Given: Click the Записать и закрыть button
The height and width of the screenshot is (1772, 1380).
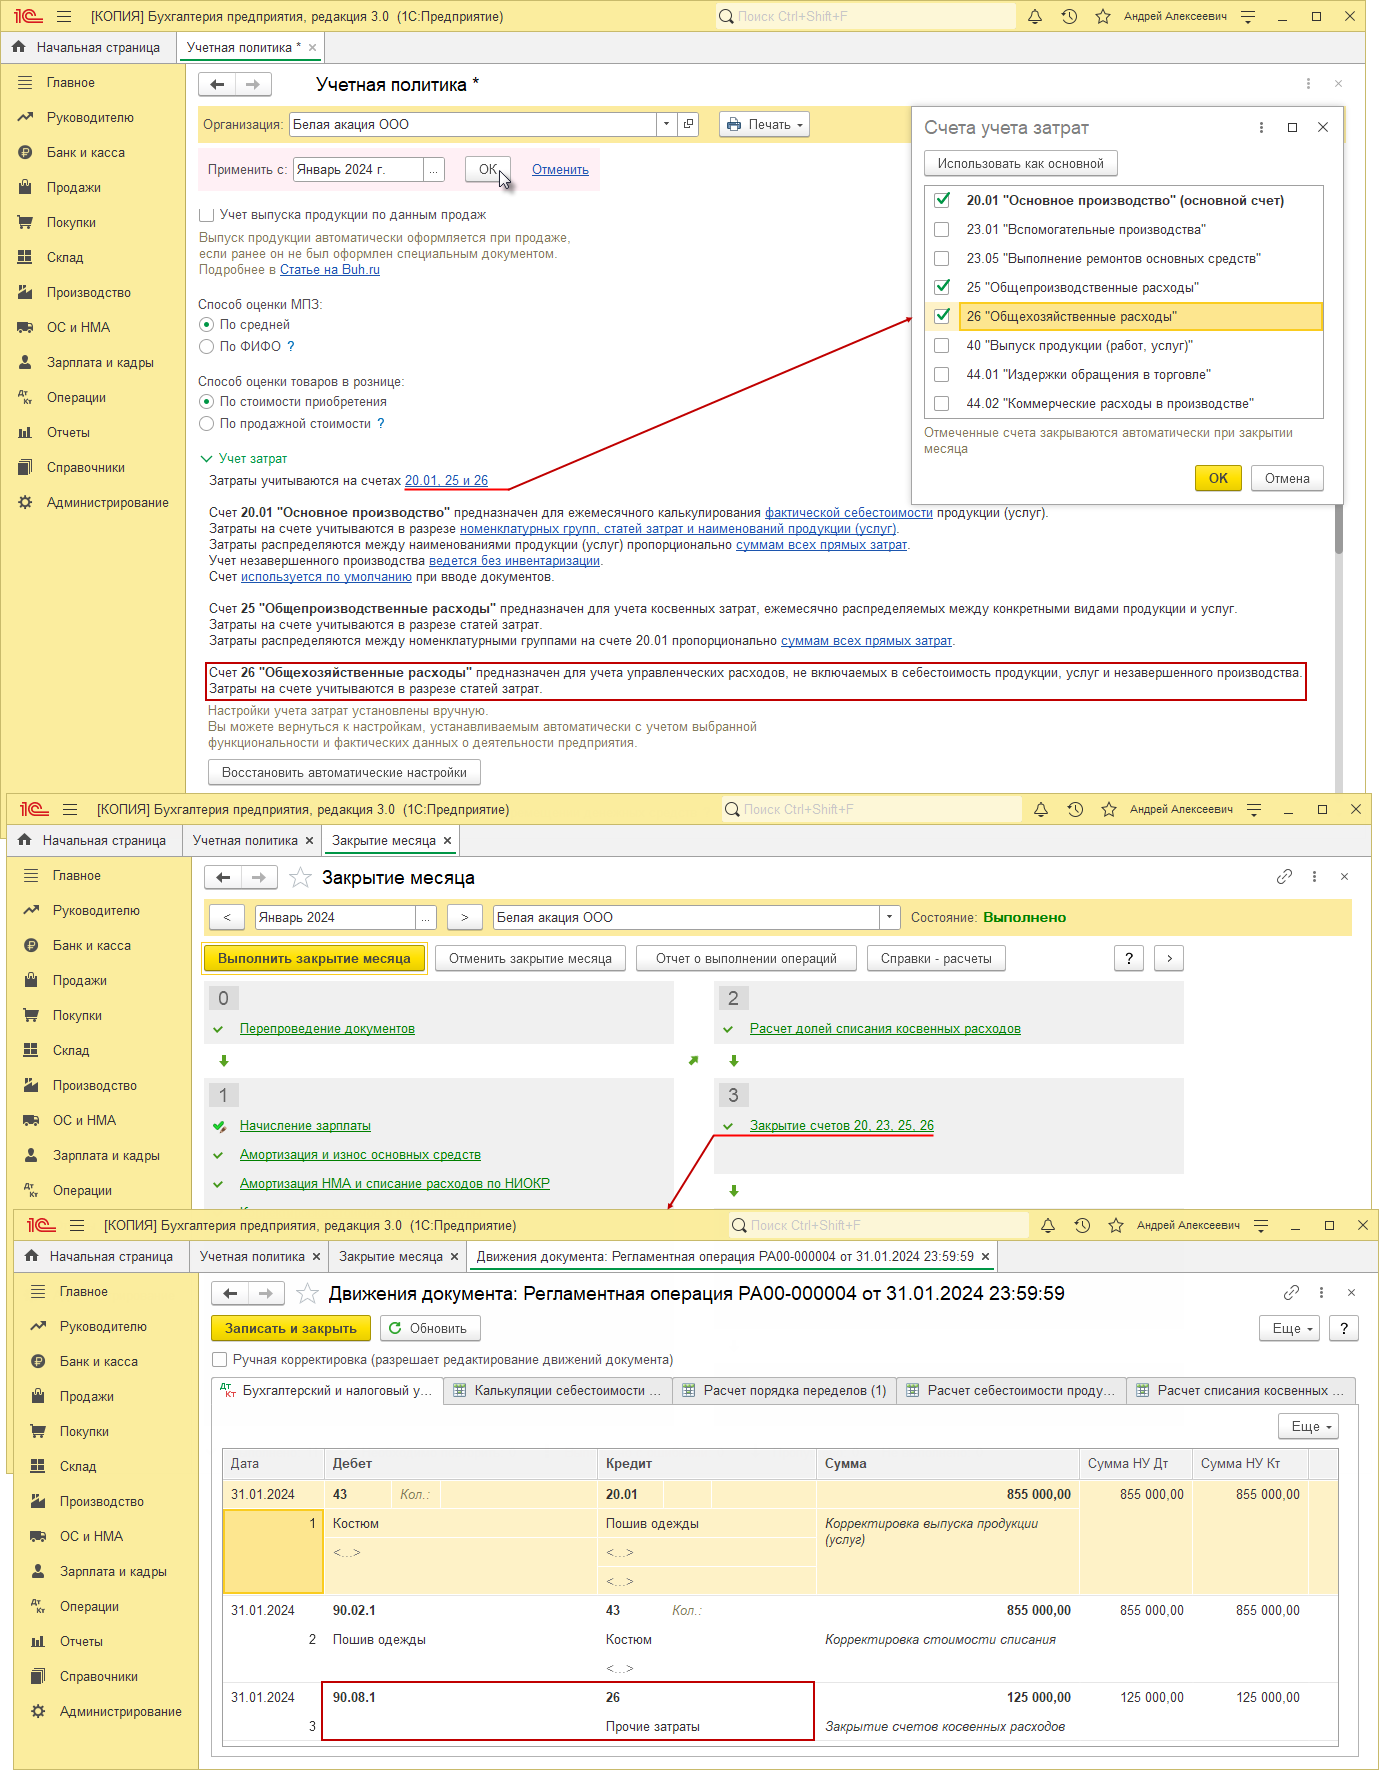Looking at the screenshot, I should [x=291, y=1329].
